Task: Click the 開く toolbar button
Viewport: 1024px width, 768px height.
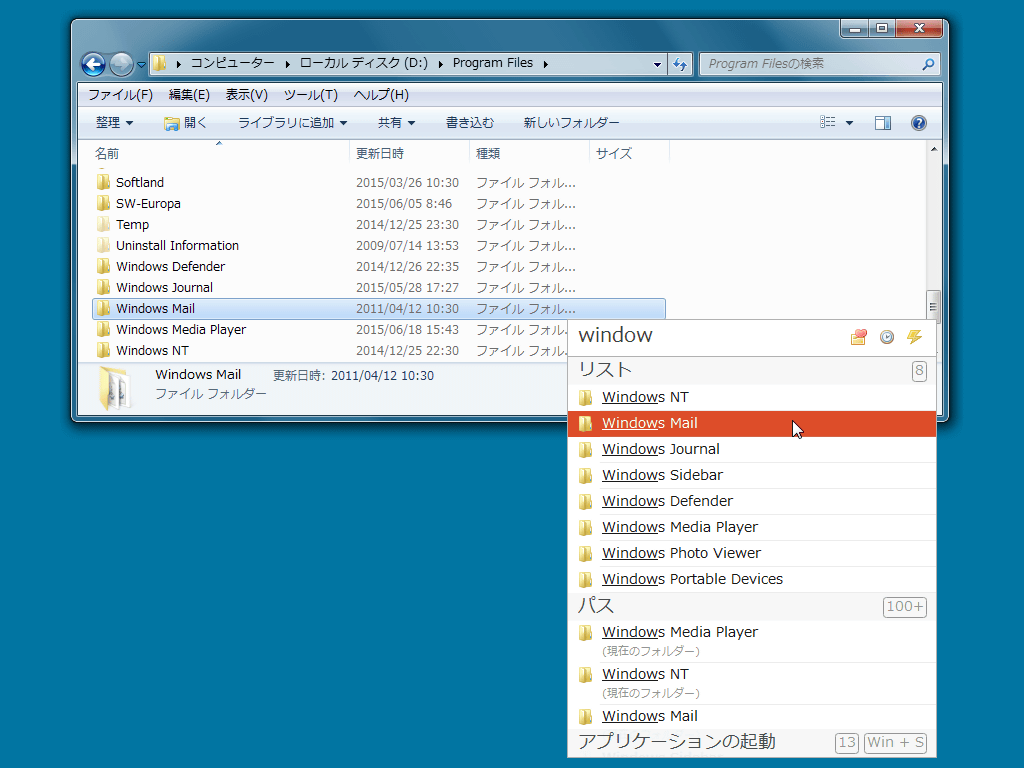Action: coord(185,123)
